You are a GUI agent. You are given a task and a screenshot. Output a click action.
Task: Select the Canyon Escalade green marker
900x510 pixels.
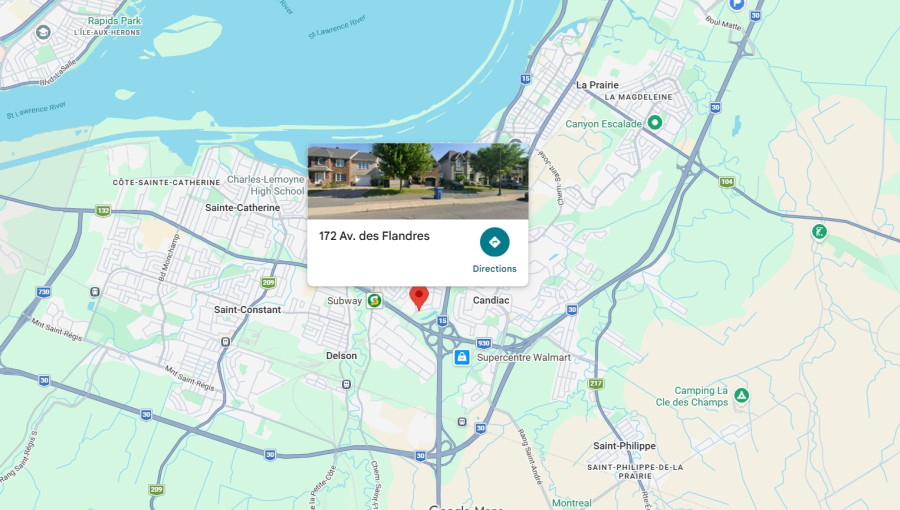[654, 122]
